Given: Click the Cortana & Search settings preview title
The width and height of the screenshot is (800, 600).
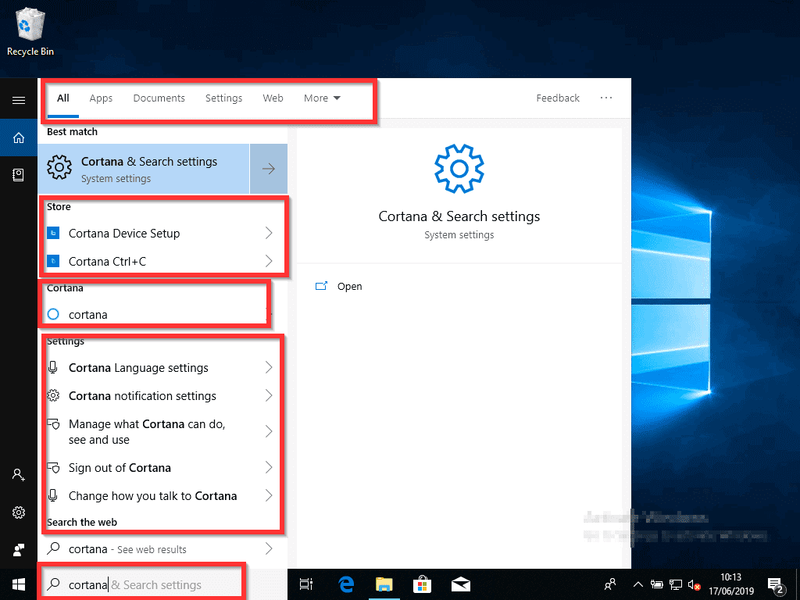Looking at the screenshot, I should tap(459, 216).
